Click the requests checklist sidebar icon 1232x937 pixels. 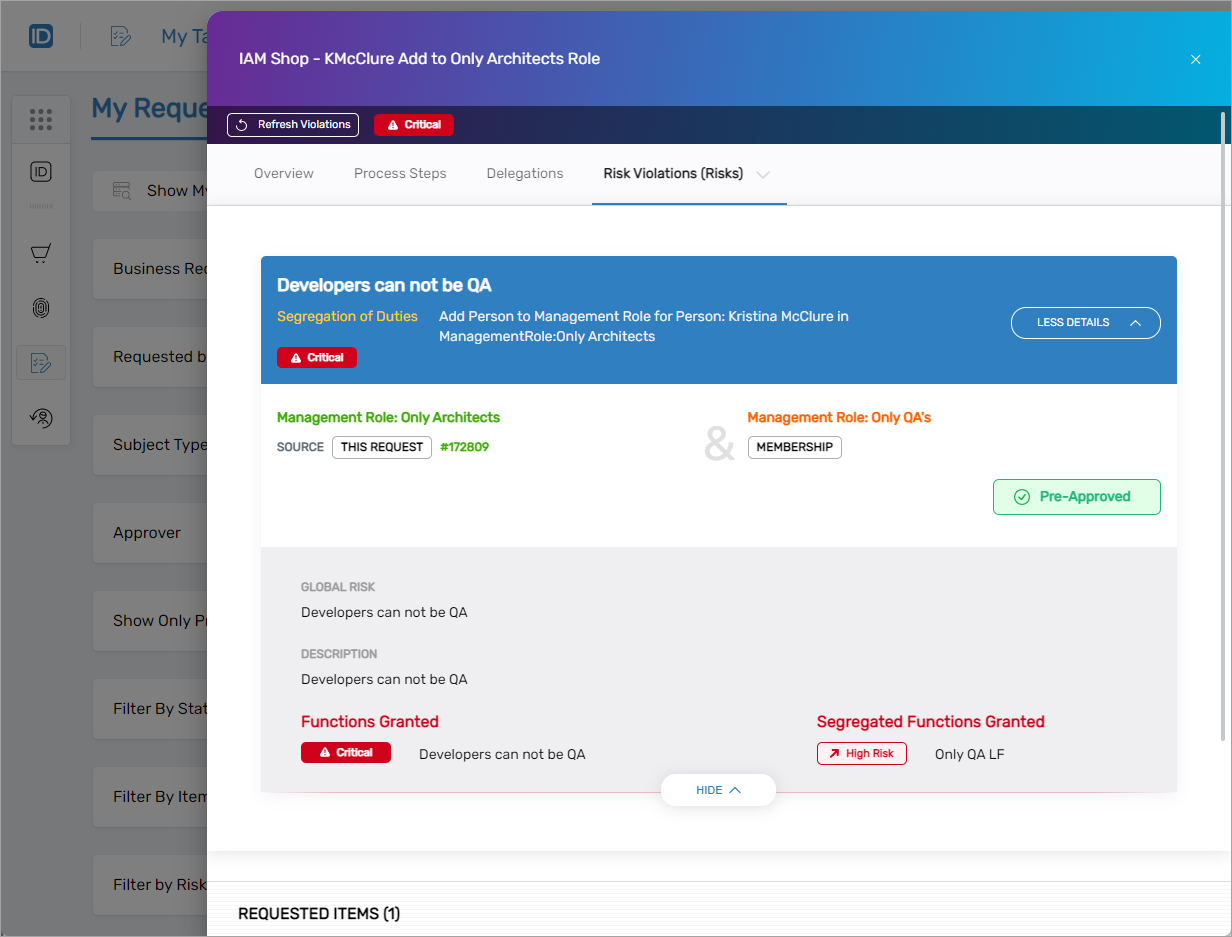click(41, 363)
